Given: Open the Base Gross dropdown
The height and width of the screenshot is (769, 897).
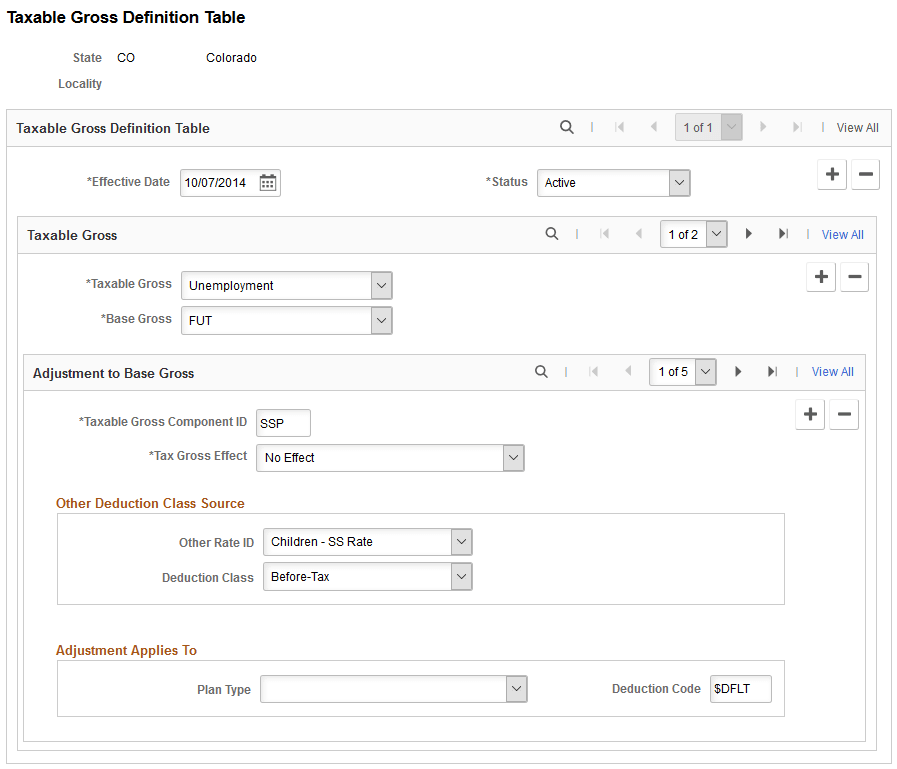Looking at the screenshot, I should point(381,320).
